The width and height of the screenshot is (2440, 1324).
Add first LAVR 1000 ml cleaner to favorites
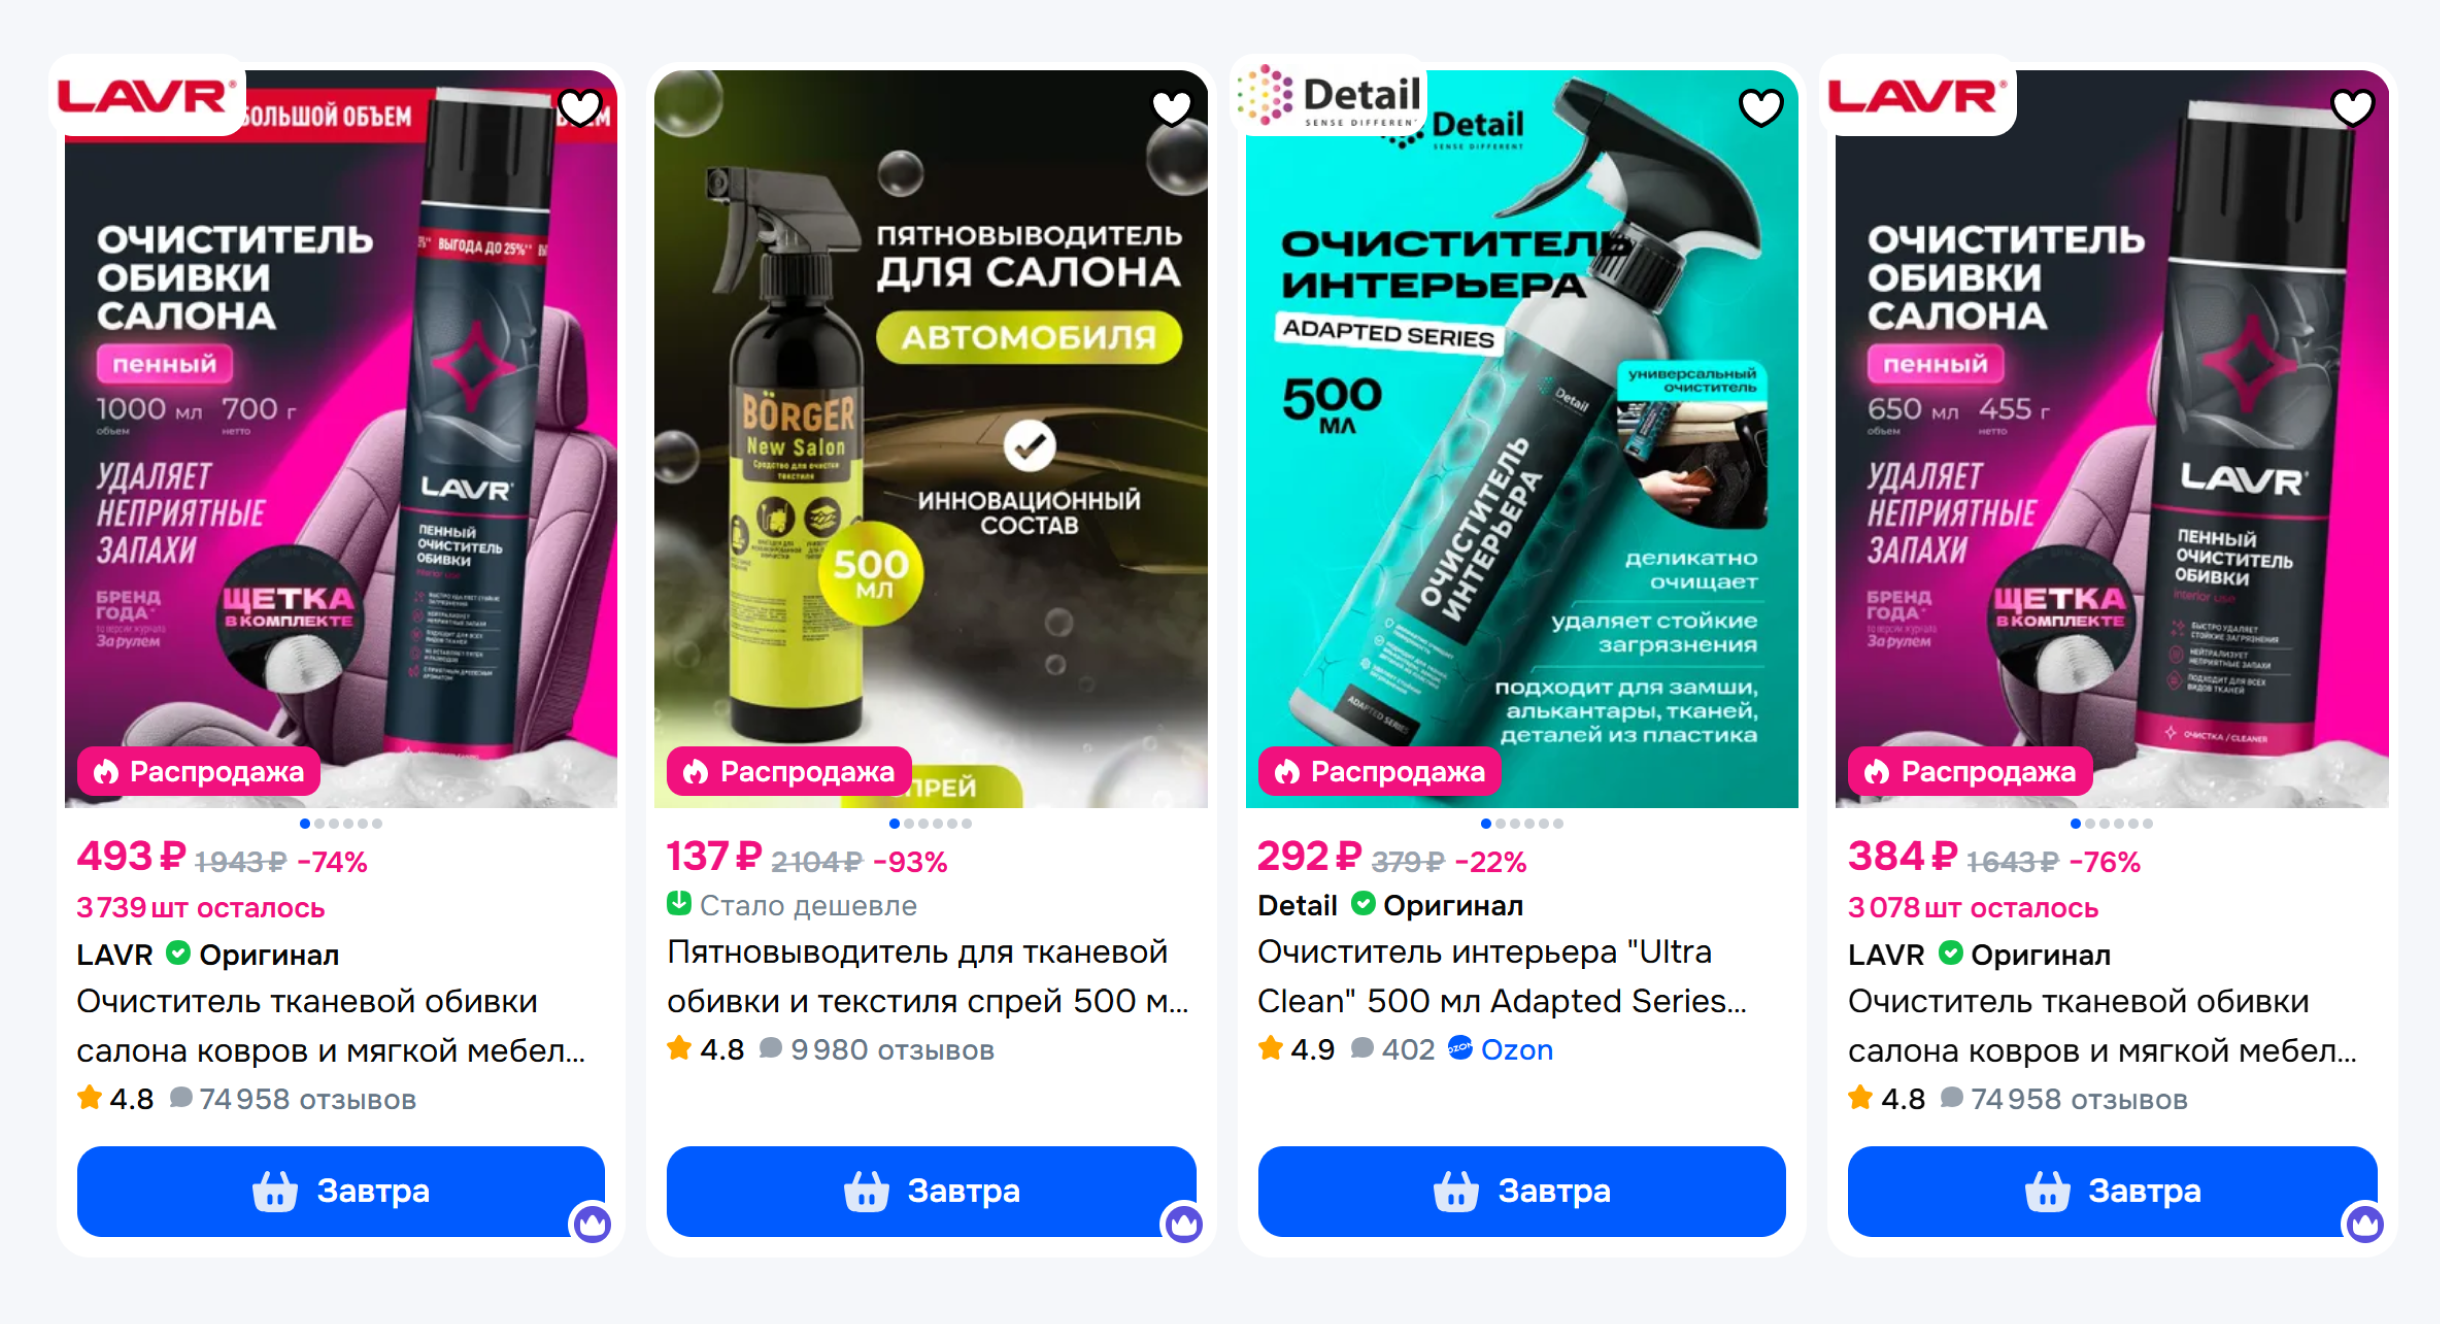pyautogui.click(x=580, y=107)
